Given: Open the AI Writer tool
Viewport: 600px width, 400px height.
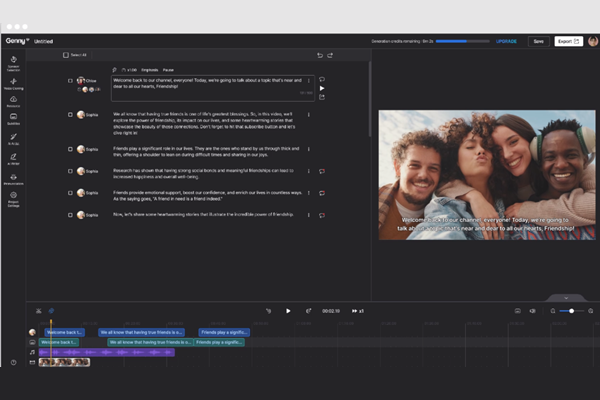Looking at the screenshot, I should click(x=13, y=159).
